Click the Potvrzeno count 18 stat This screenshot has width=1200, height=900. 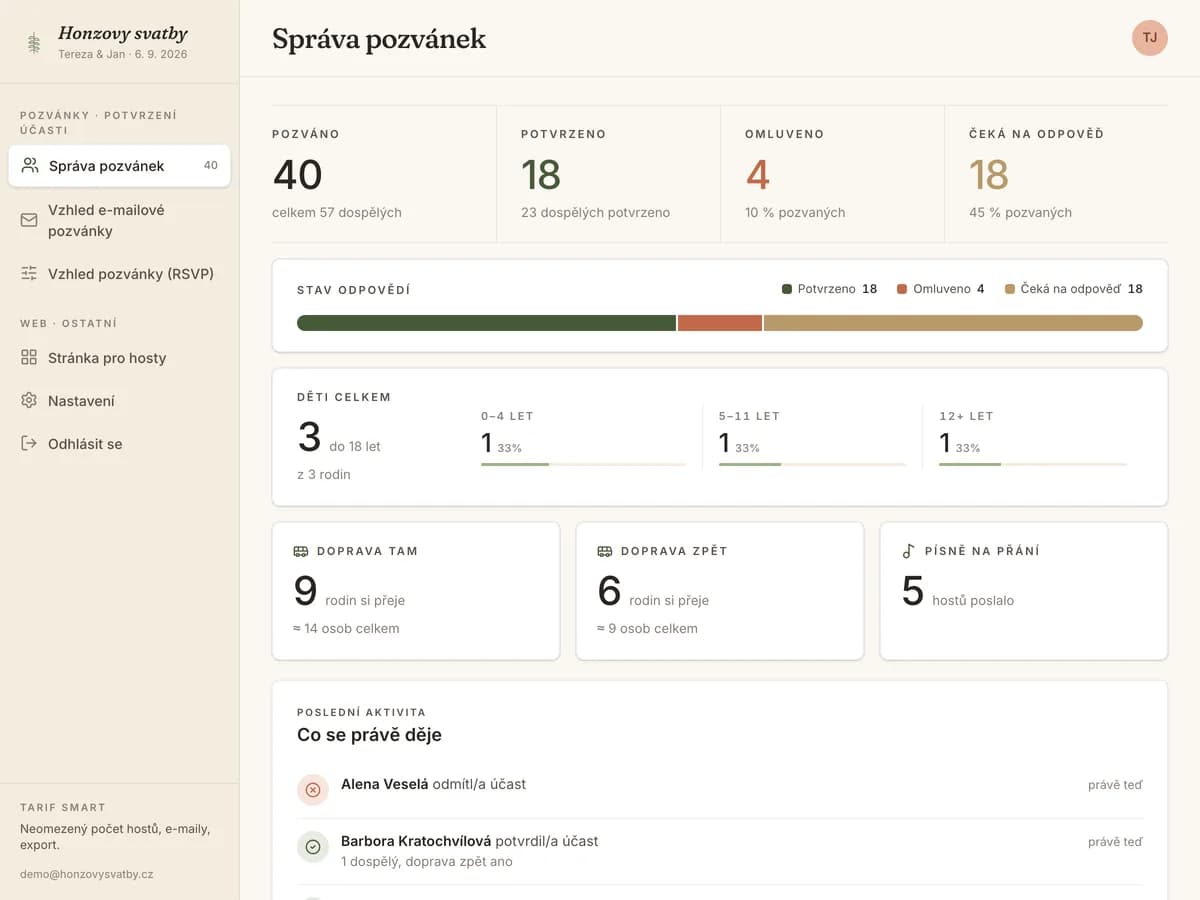coord(541,175)
